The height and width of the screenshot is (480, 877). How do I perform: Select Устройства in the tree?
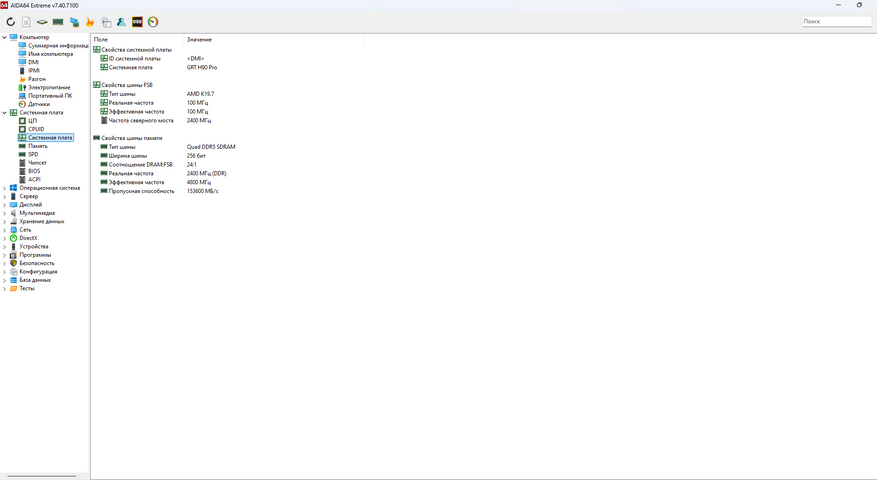click(34, 247)
